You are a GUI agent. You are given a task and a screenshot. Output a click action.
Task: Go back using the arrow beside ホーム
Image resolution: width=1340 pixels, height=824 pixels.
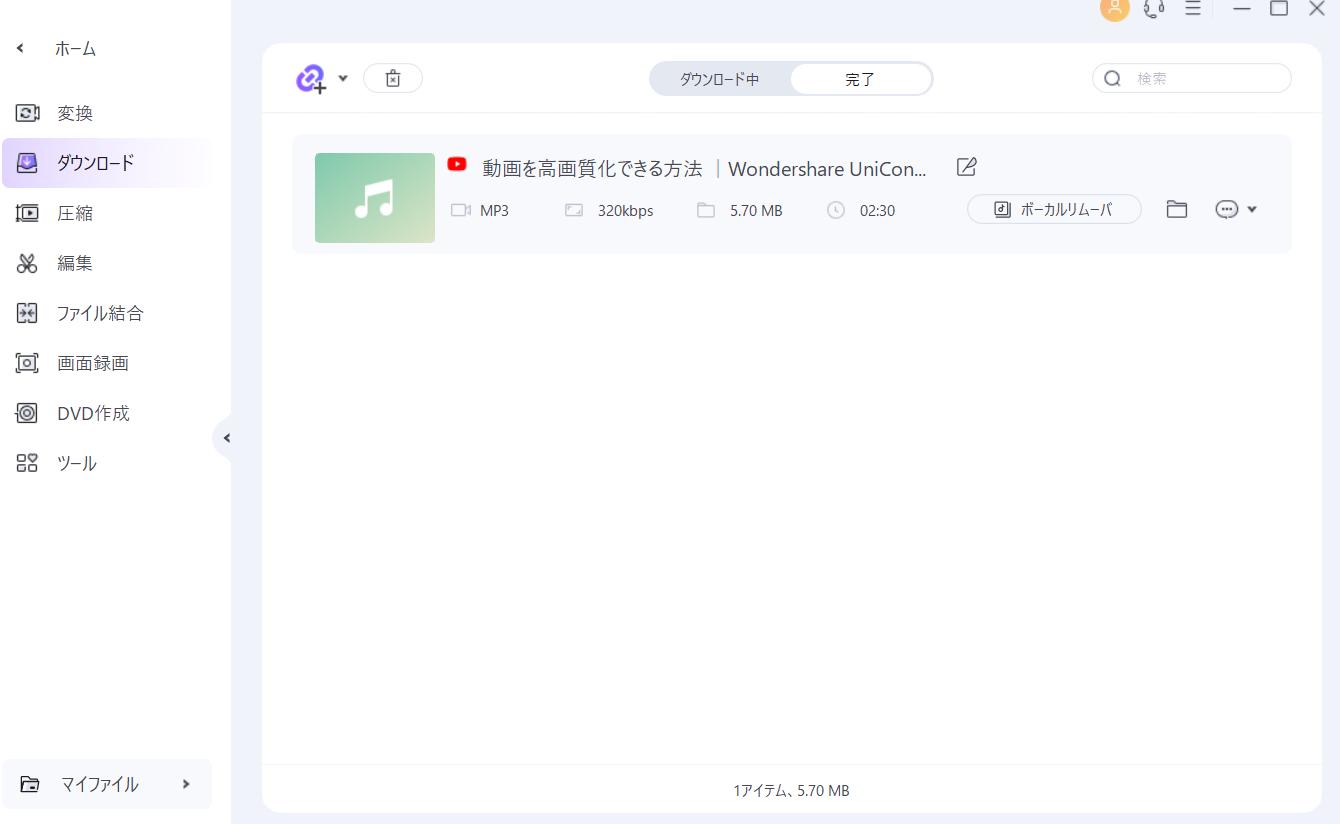(x=21, y=48)
